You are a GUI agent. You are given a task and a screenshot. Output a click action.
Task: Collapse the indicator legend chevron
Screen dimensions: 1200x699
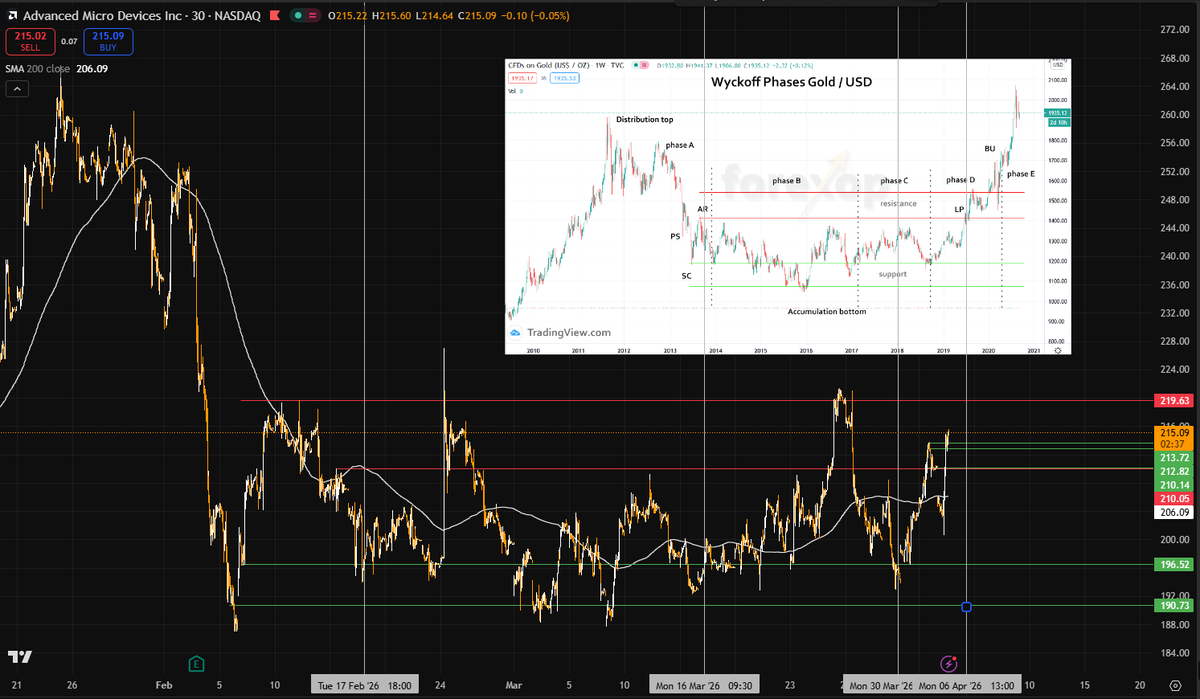17,90
